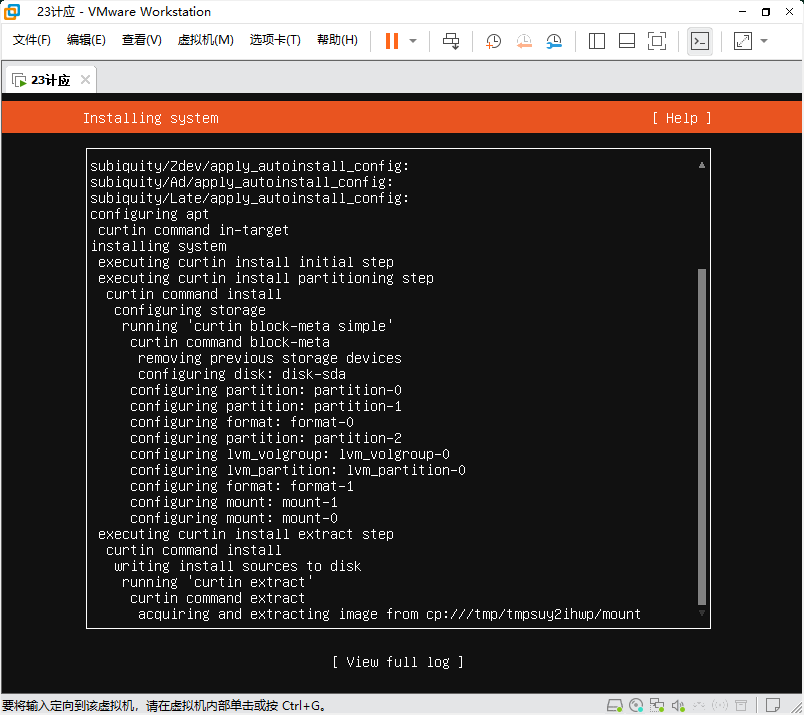Pause the virtual machine with the orange pause icon
Screen dimensions: 804x715
tap(392, 41)
